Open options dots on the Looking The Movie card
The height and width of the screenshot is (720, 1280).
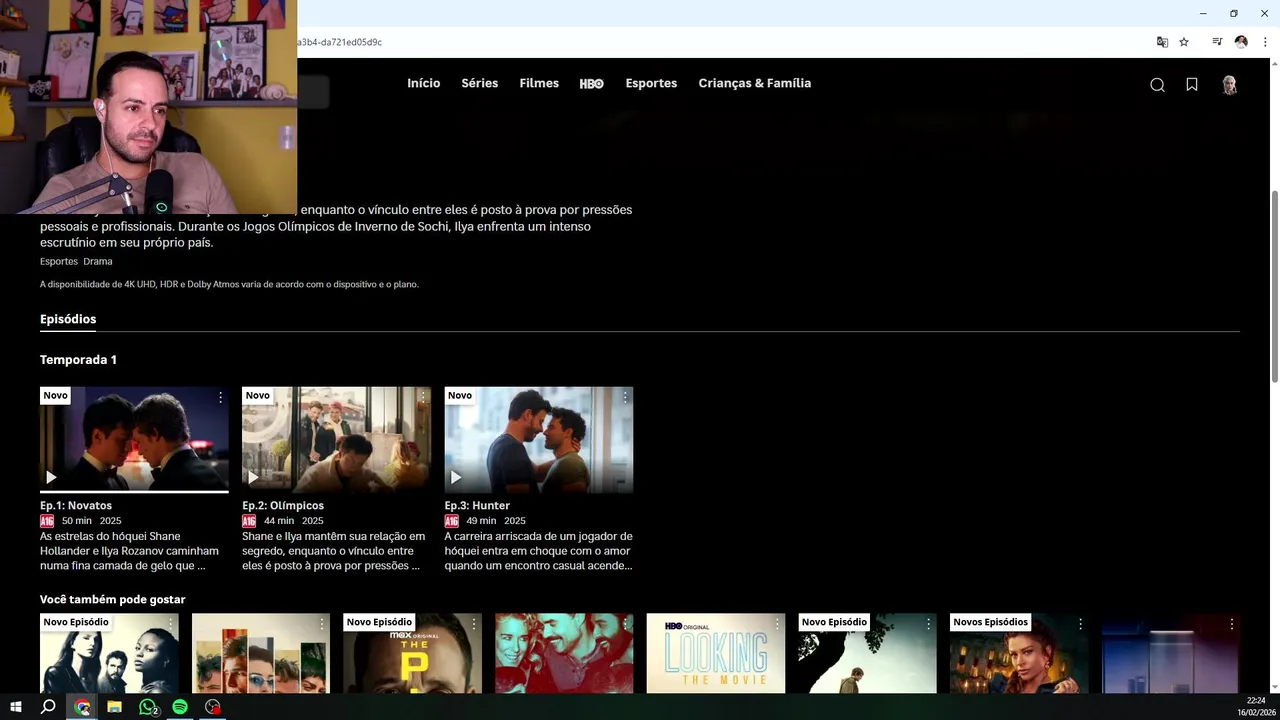(776, 623)
